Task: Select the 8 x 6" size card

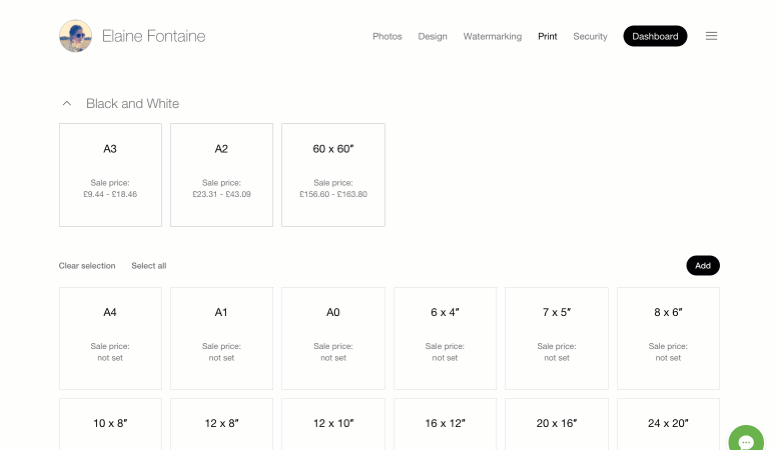Action: coord(668,338)
